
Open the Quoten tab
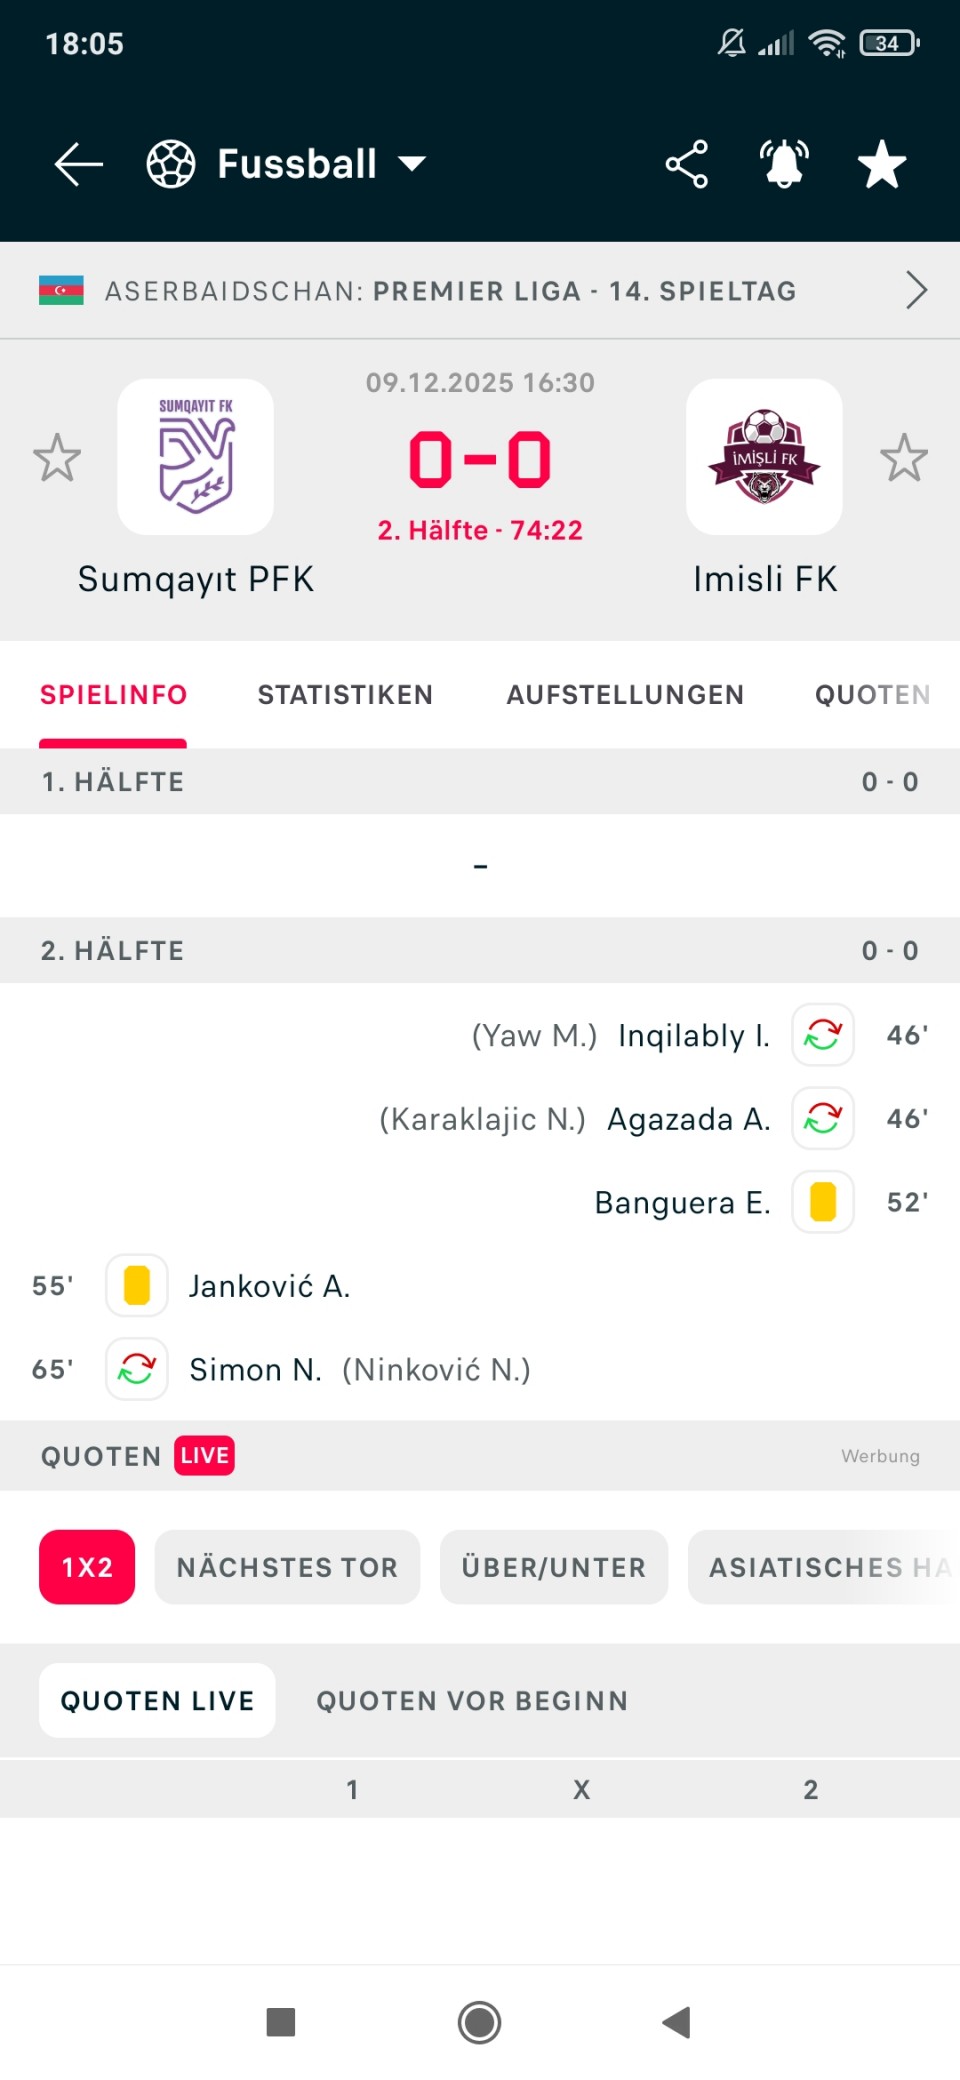(872, 695)
